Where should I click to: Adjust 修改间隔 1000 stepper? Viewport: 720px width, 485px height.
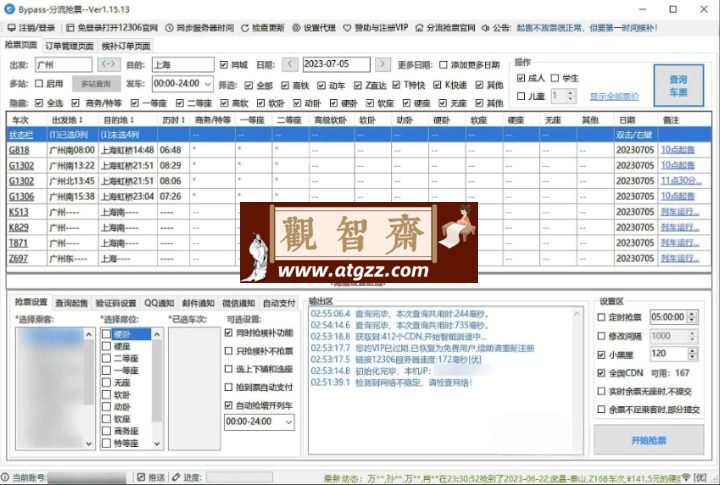tap(692, 336)
